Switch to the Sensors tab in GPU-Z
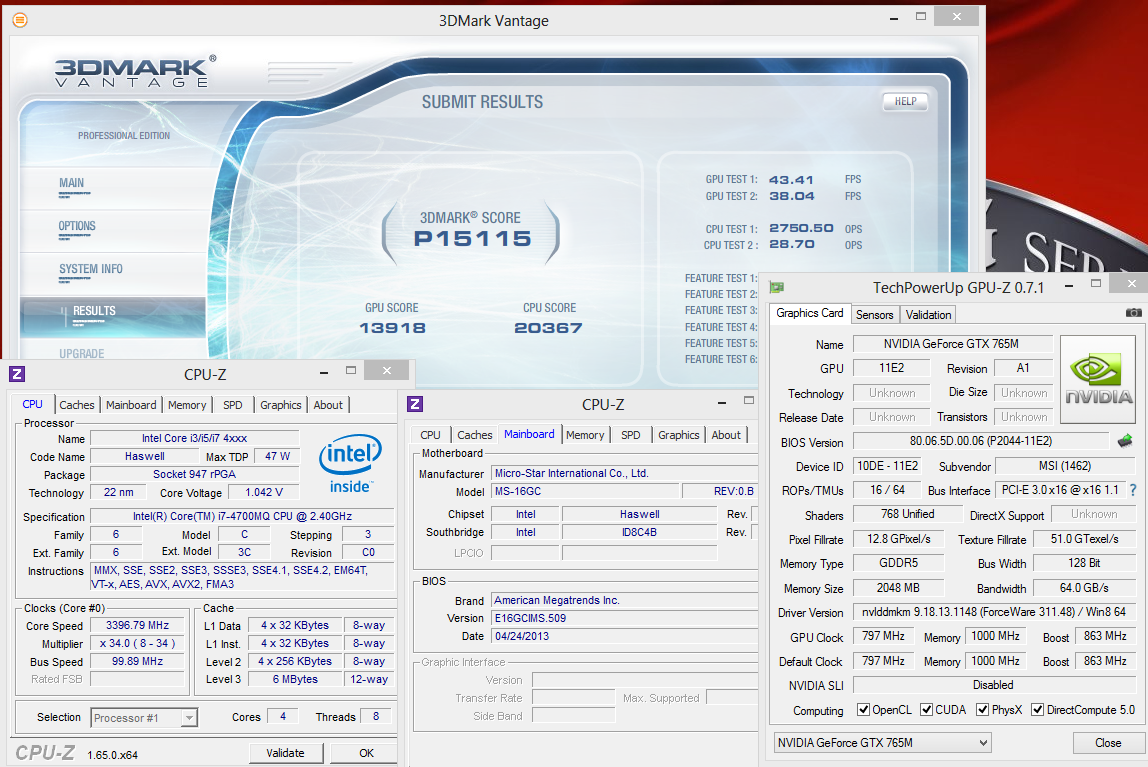Viewport: 1148px width, 767px height. [x=874, y=315]
